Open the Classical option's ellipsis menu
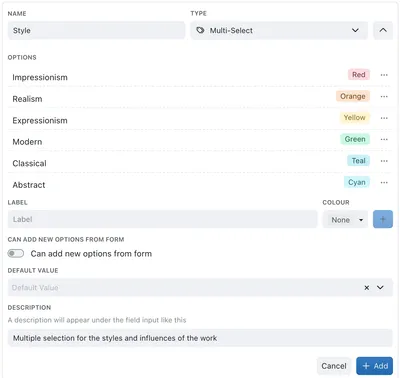400x378 pixels. tap(384, 161)
